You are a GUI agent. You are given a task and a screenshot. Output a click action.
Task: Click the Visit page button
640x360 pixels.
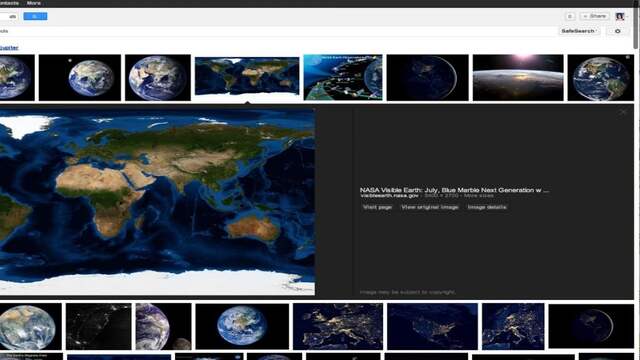pos(378,207)
